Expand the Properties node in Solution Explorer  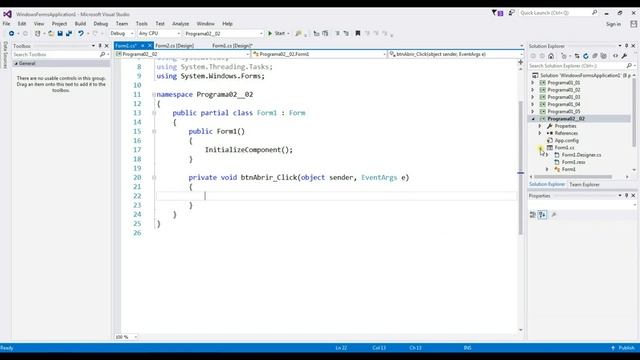[x=540, y=126]
